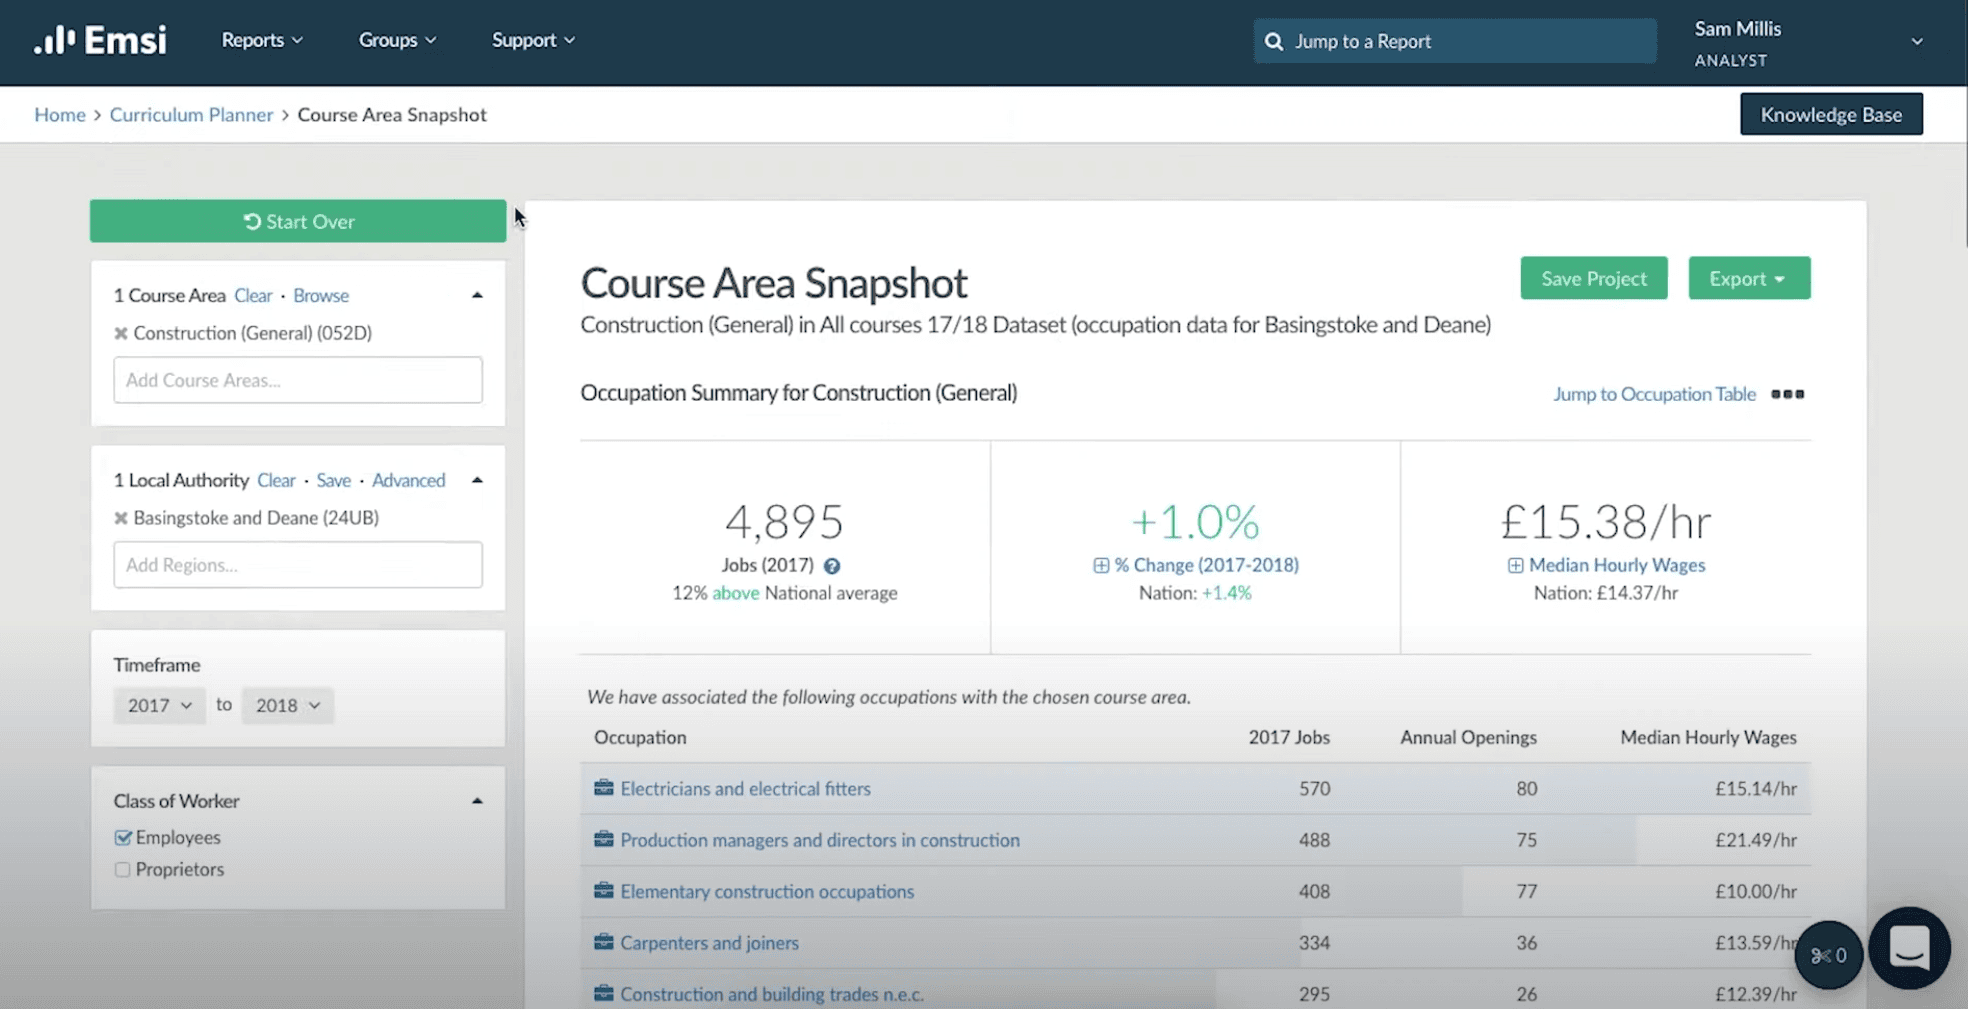Uncheck the Employees checkbox
This screenshot has width=1968, height=1009.
pos(123,837)
